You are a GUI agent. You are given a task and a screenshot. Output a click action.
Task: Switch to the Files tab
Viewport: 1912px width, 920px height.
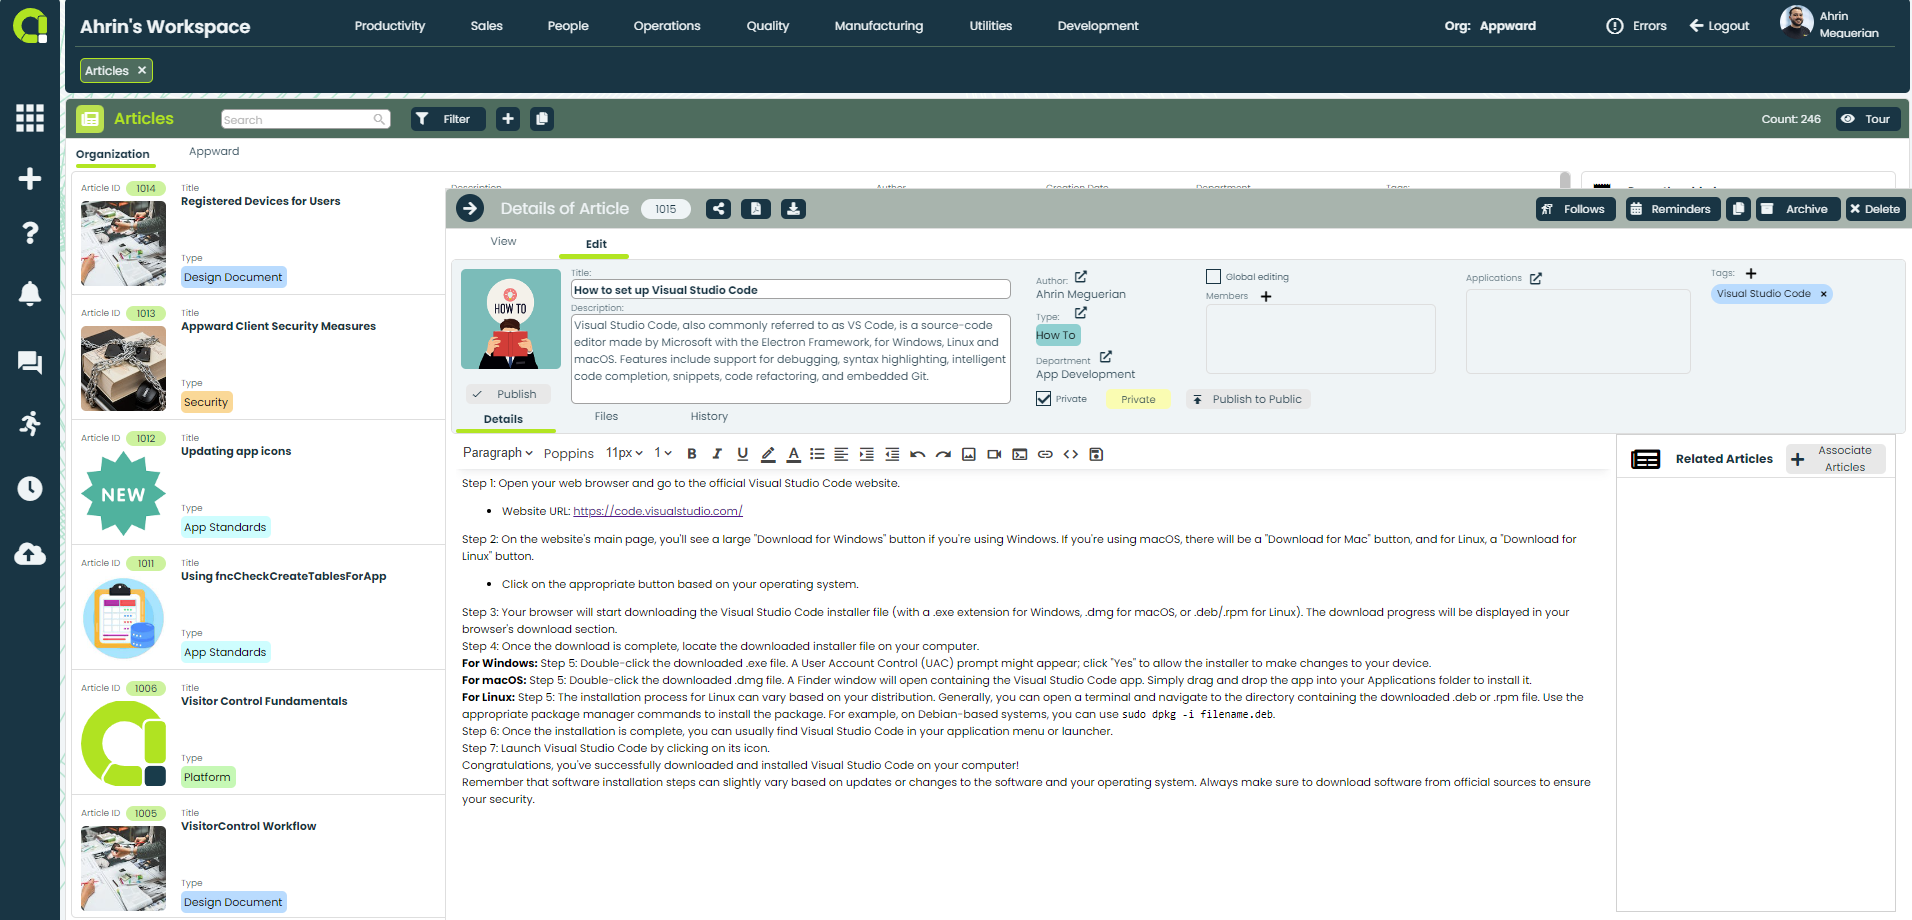pos(606,416)
